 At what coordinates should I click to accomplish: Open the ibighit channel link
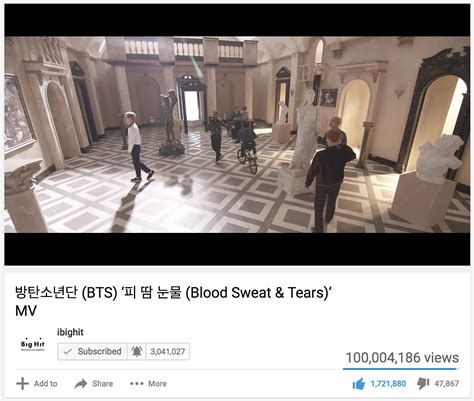coord(70,332)
